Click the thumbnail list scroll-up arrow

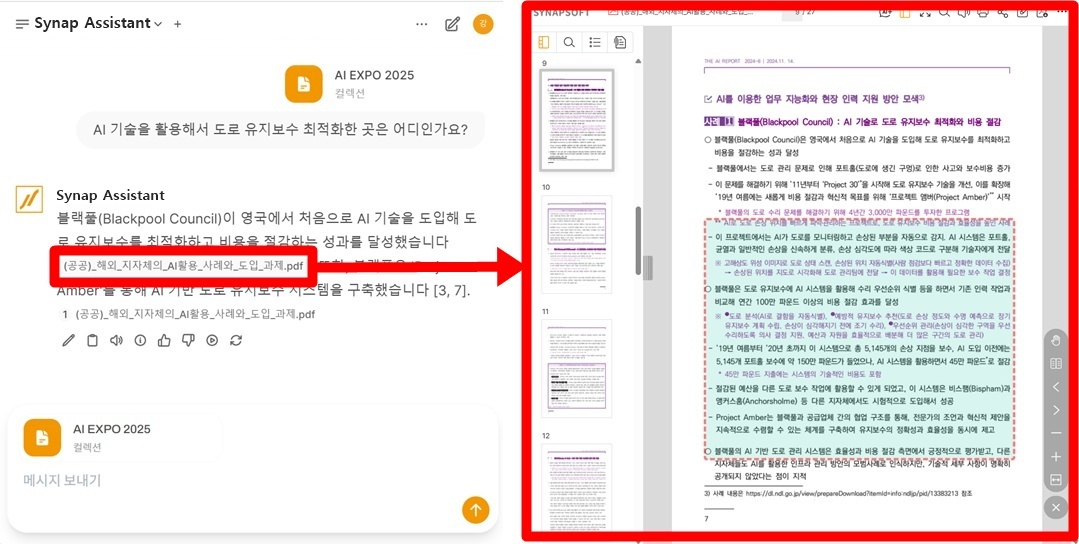[x=639, y=63]
